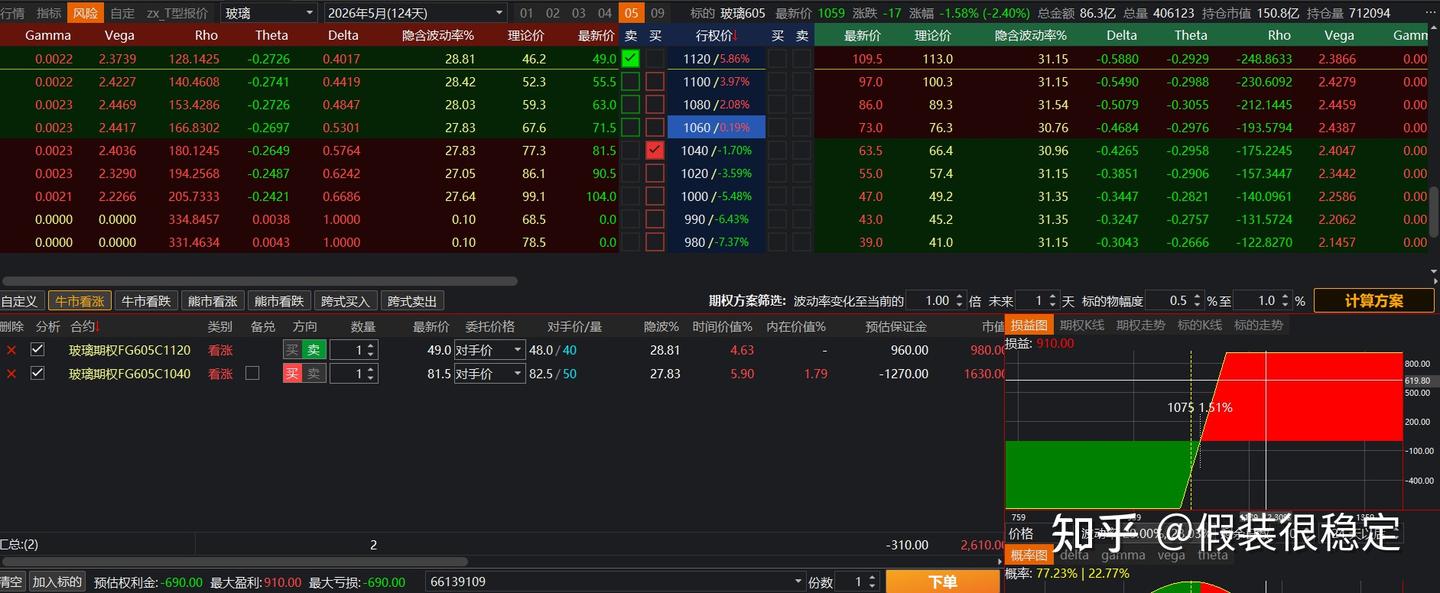Screen dimensions: 1440x593
Task: Click the 清空 button
Action: coord(11,582)
